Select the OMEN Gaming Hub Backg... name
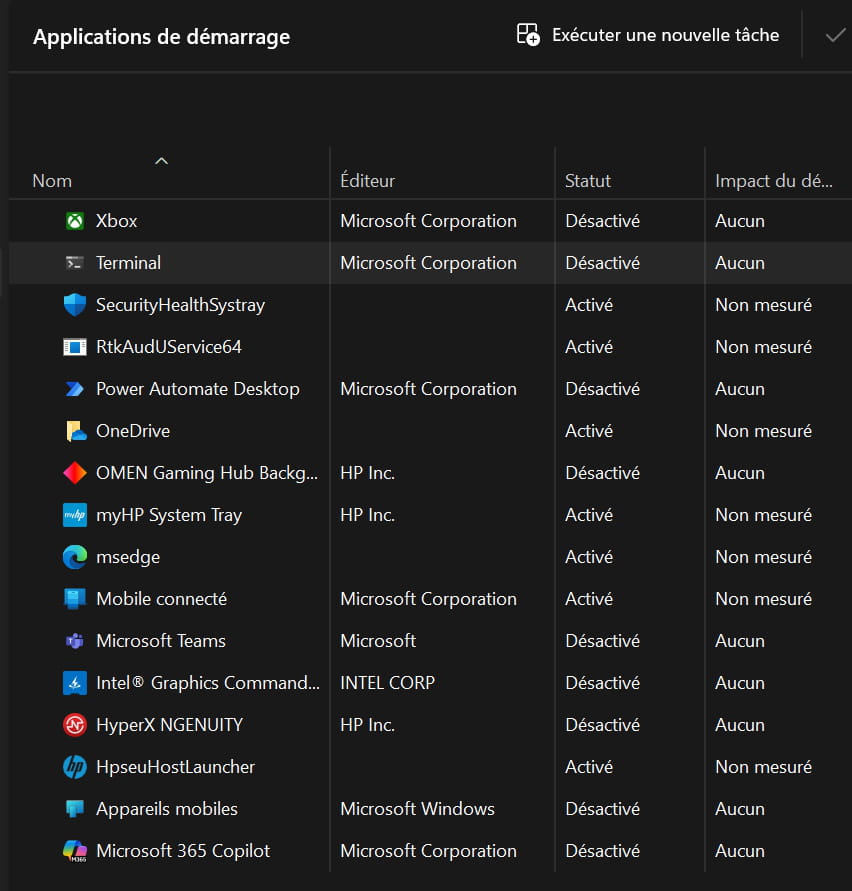 (x=207, y=473)
